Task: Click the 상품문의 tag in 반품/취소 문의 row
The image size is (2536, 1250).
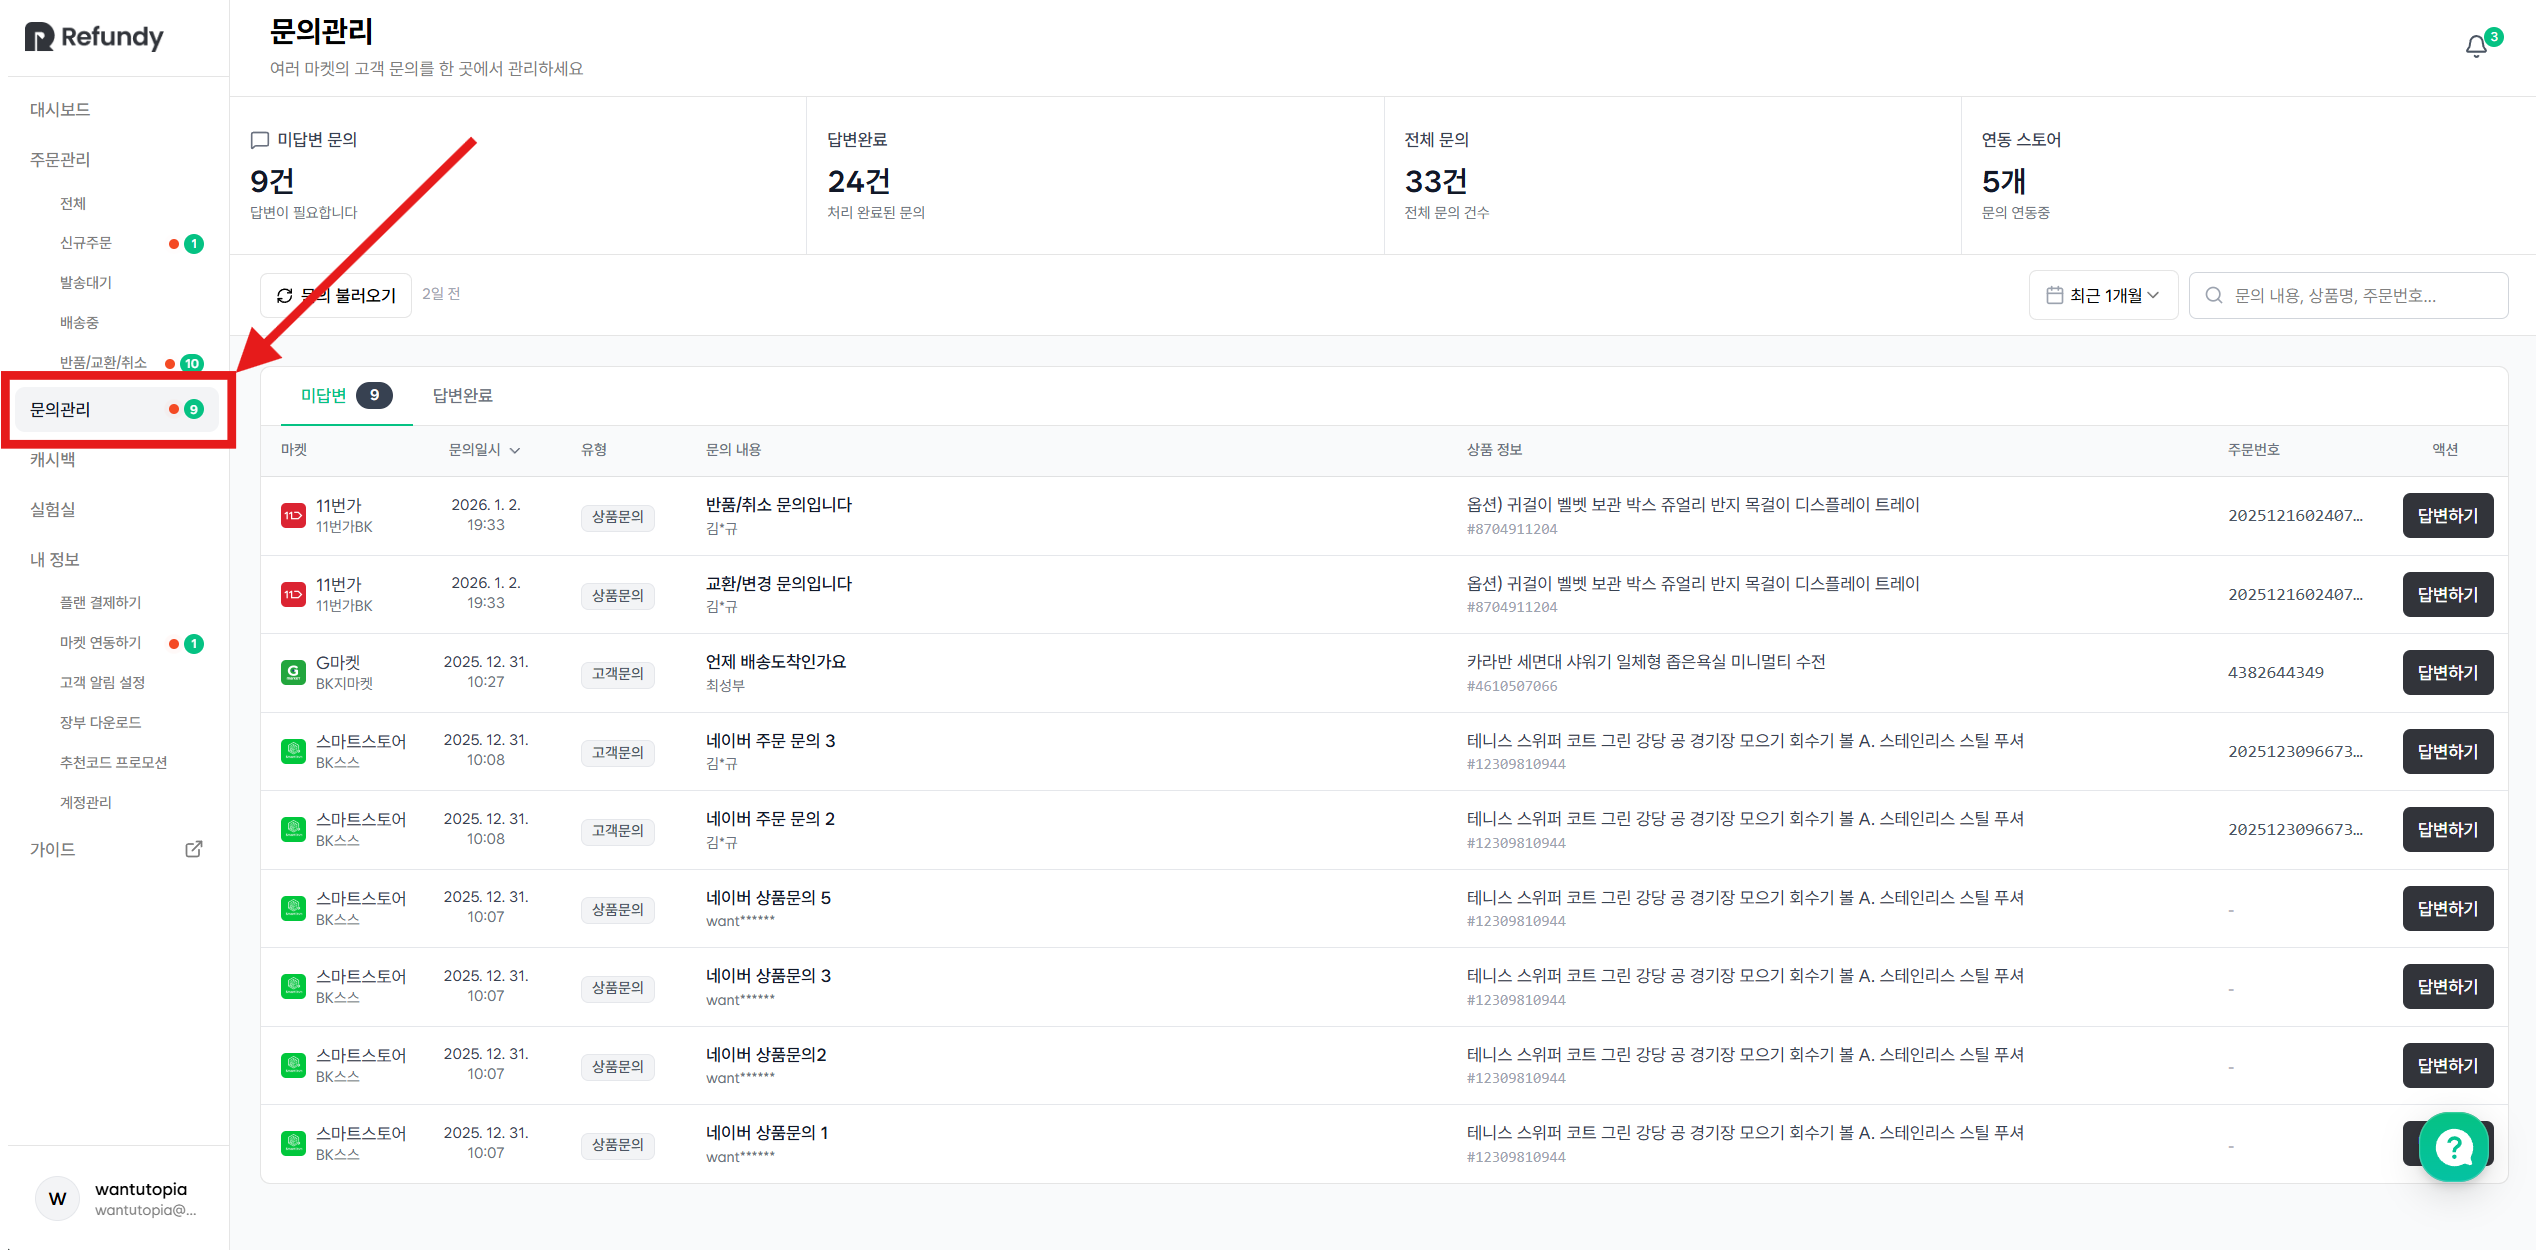Action: point(617,517)
